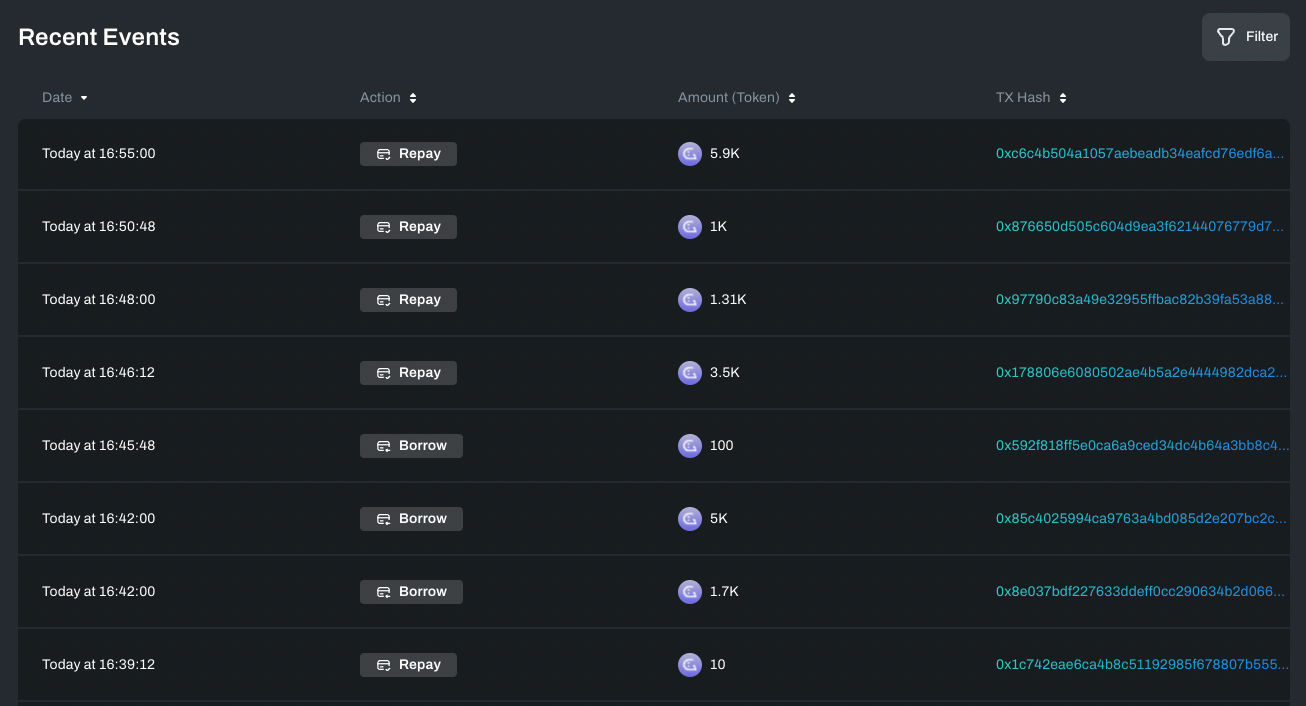Sort by TX Hash column header

1031,98
